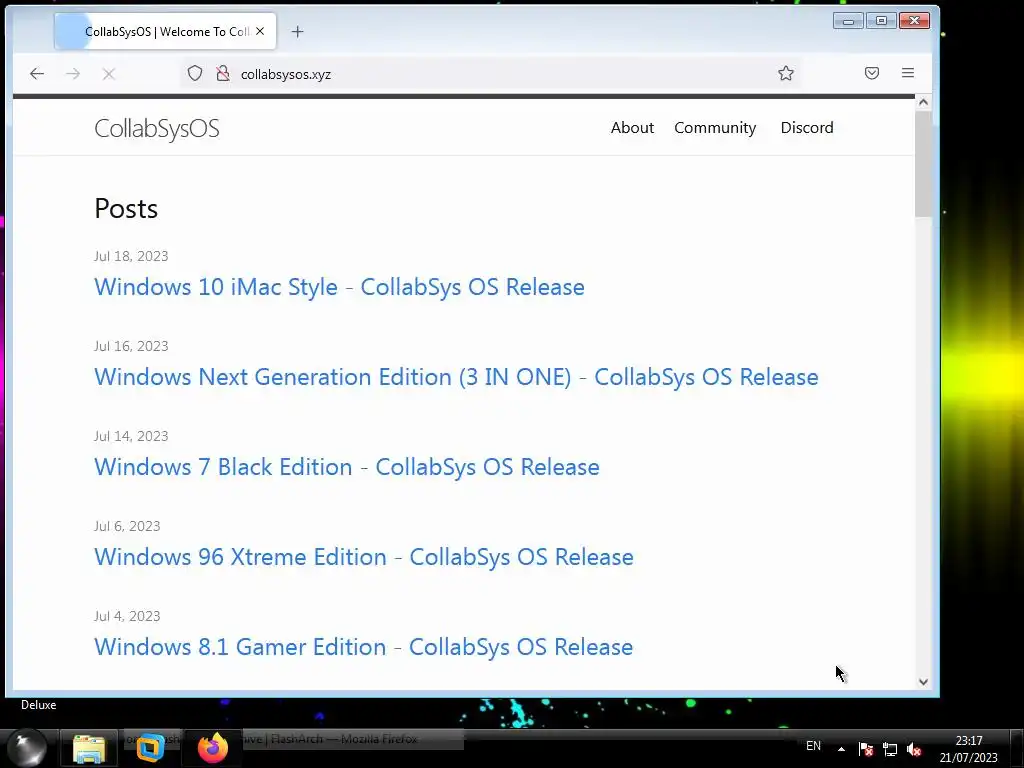Open the Community page
Viewport: 1024px width, 768px height.
click(x=715, y=128)
